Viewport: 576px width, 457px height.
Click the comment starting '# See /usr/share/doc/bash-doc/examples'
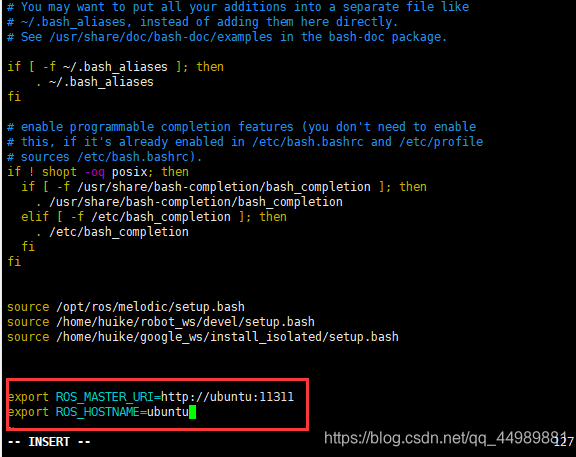[x=227, y=37]
